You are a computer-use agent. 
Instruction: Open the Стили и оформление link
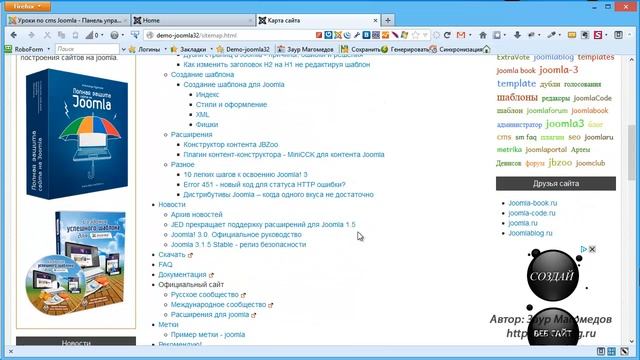(x=231, y=104)
